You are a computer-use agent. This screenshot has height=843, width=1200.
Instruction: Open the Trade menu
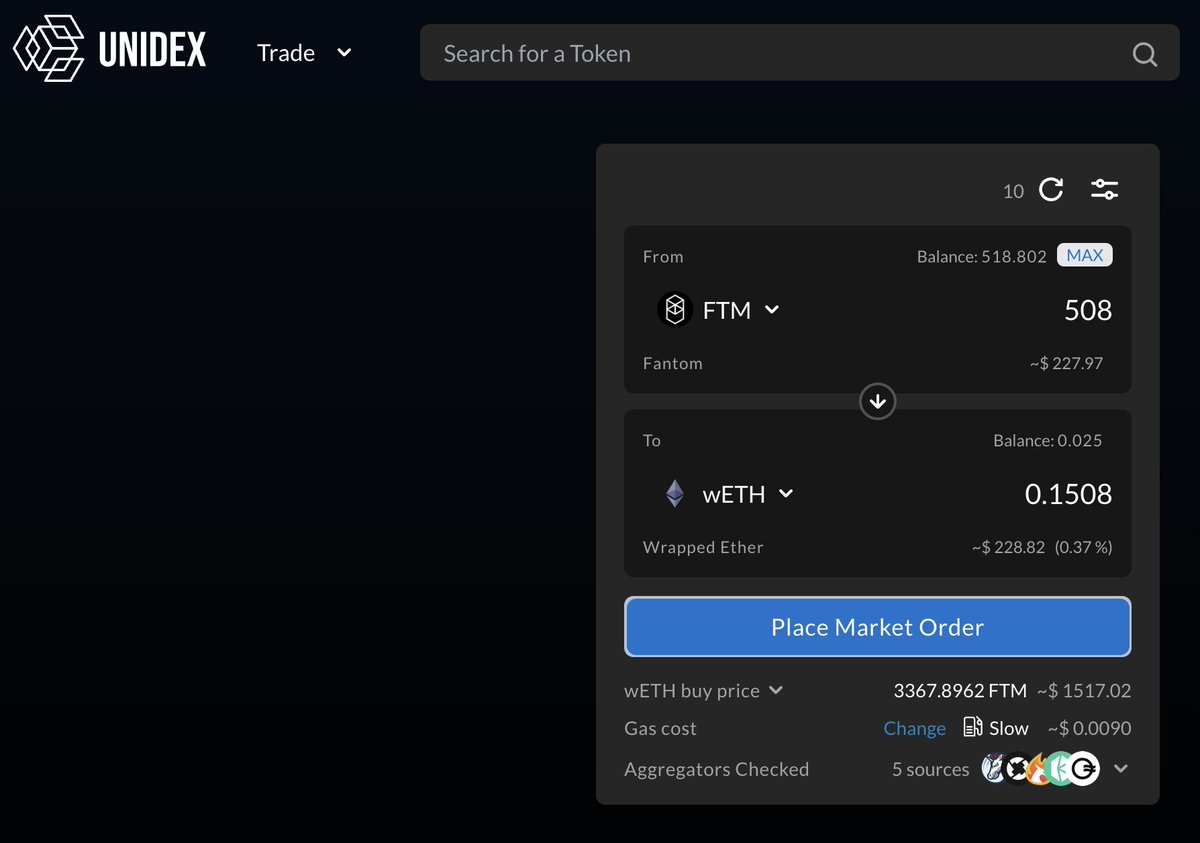[x=304, y=53]
